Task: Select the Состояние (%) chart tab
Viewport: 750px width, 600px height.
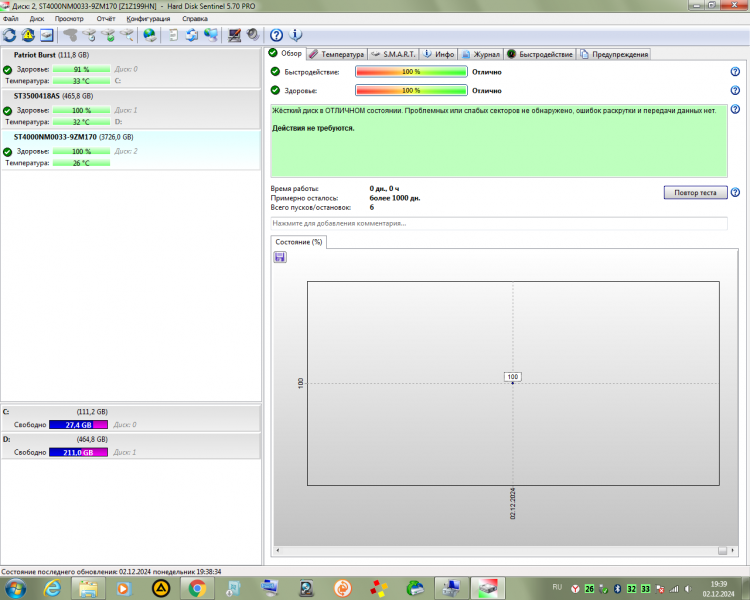Action: [298, 242]
